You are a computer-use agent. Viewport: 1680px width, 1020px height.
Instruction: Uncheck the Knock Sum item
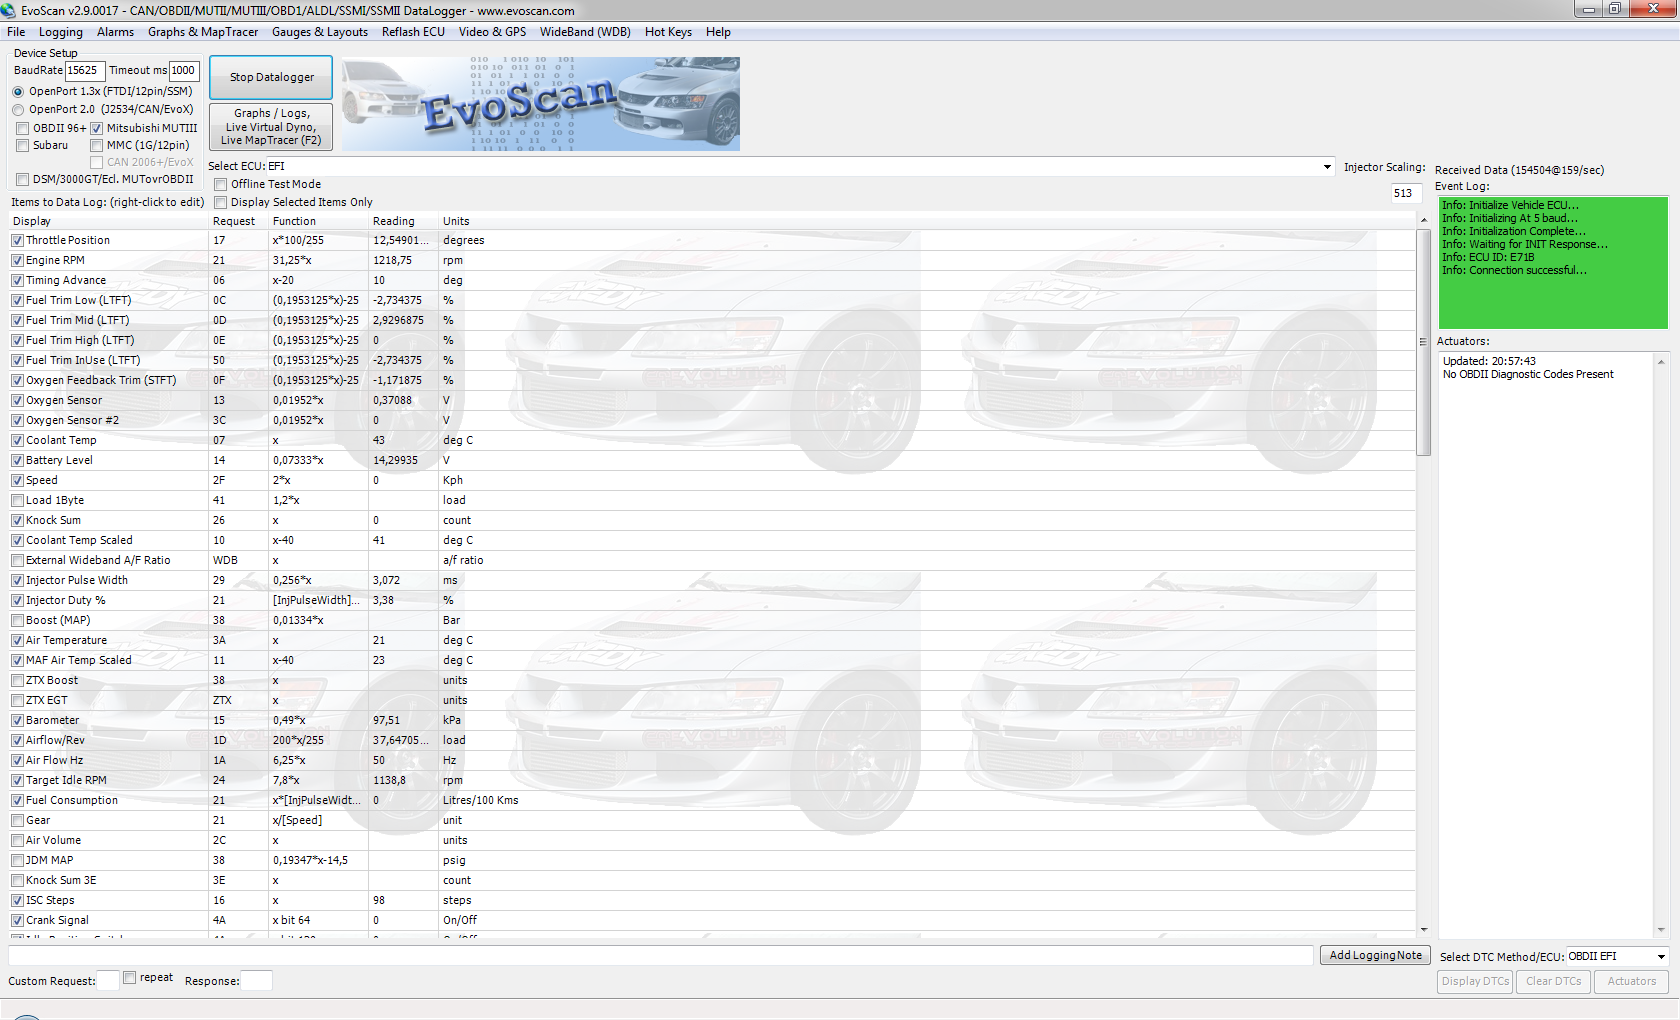[17, 520]
